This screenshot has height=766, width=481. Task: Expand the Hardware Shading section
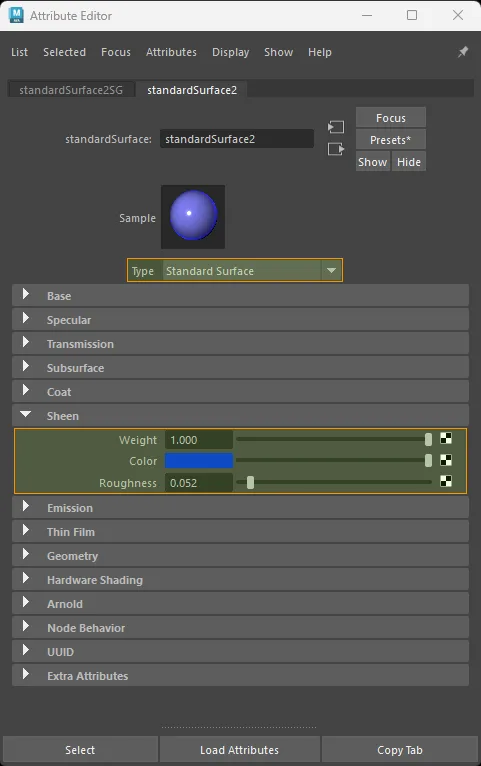coord(240,579)
